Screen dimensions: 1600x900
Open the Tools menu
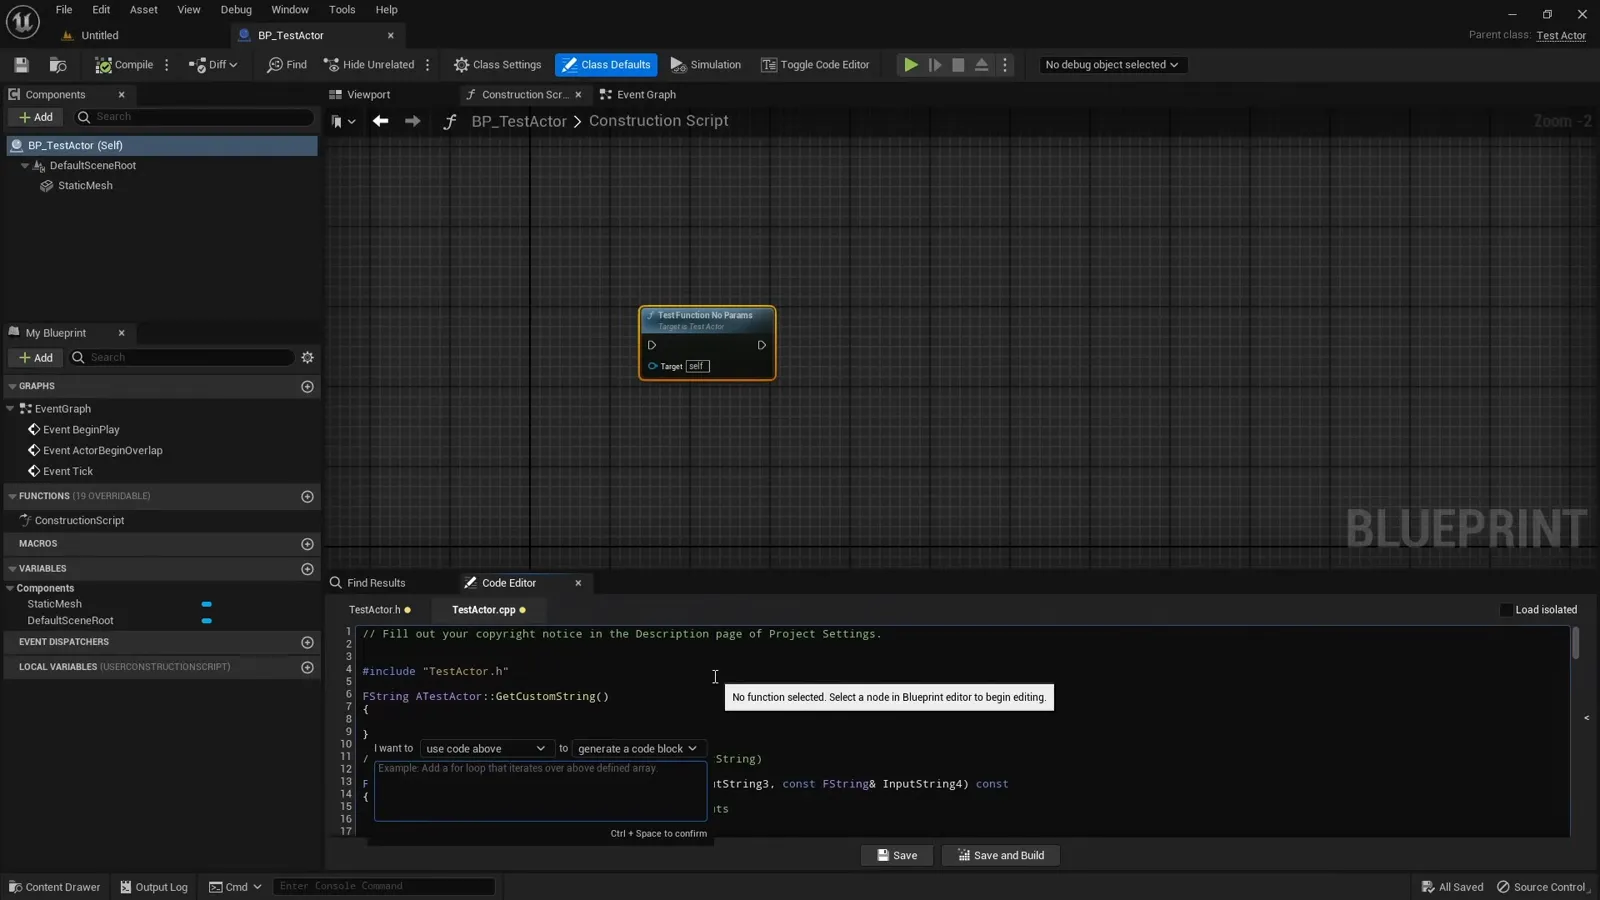pos(342,10)
